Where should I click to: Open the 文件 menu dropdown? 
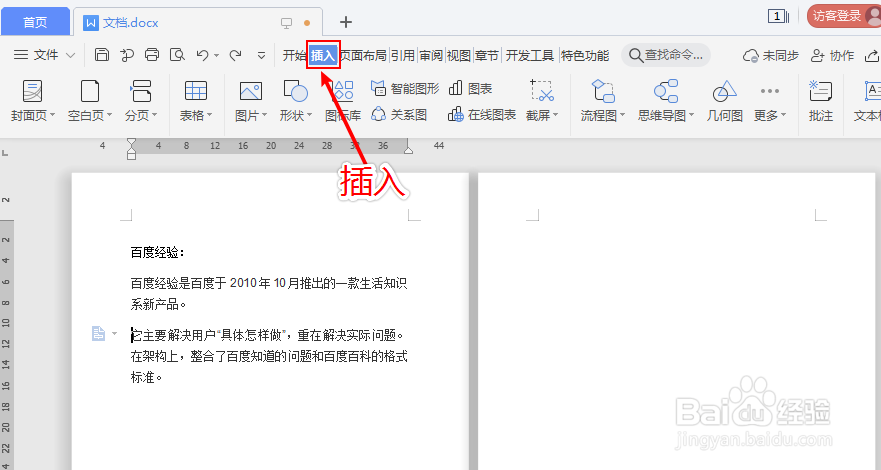(x=44, y=54)
